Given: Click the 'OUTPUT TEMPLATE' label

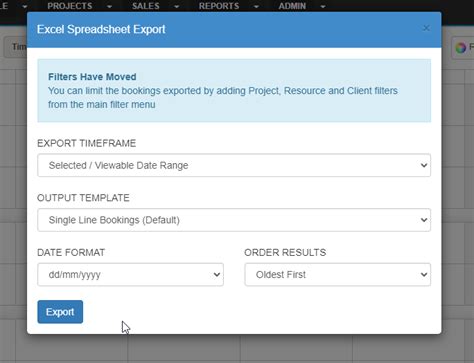Looking at the screenshot, I should (x=83, y=198).
